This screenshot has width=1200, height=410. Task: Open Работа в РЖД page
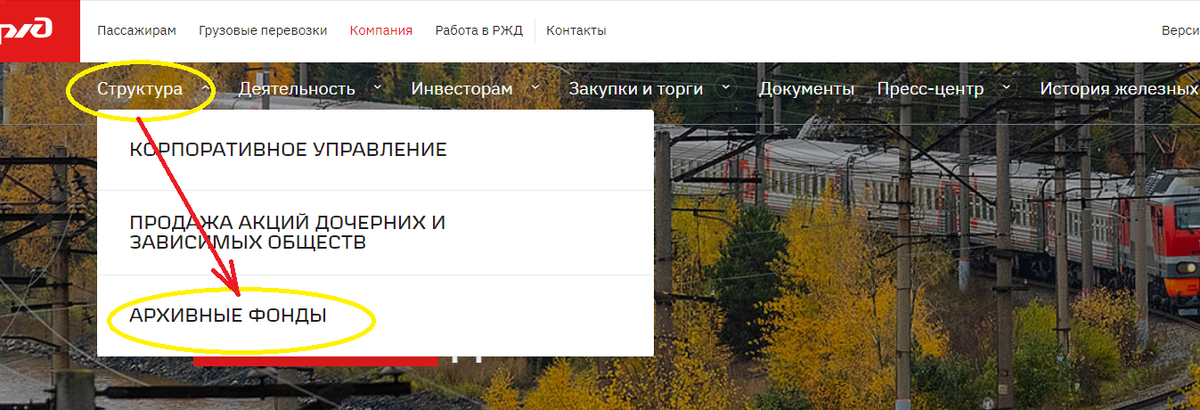[x=478, y=31]
